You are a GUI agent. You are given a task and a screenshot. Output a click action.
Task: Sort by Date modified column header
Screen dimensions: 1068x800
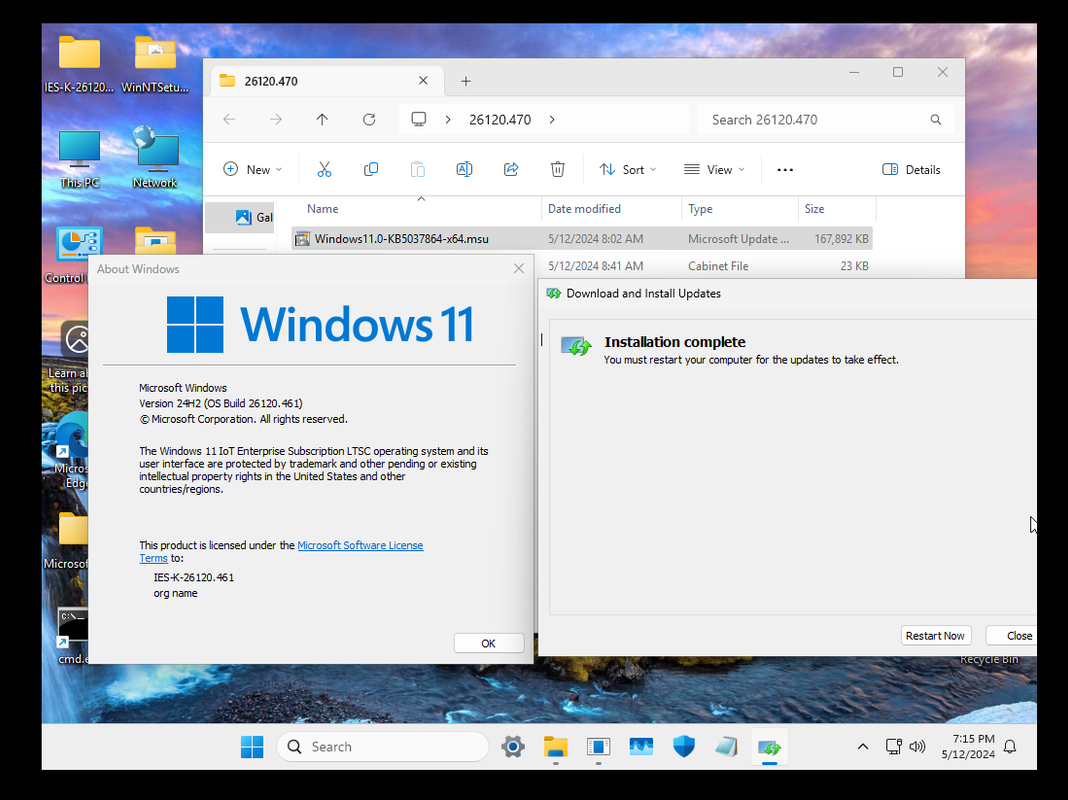pyautogui.click(x=584, y=209)
